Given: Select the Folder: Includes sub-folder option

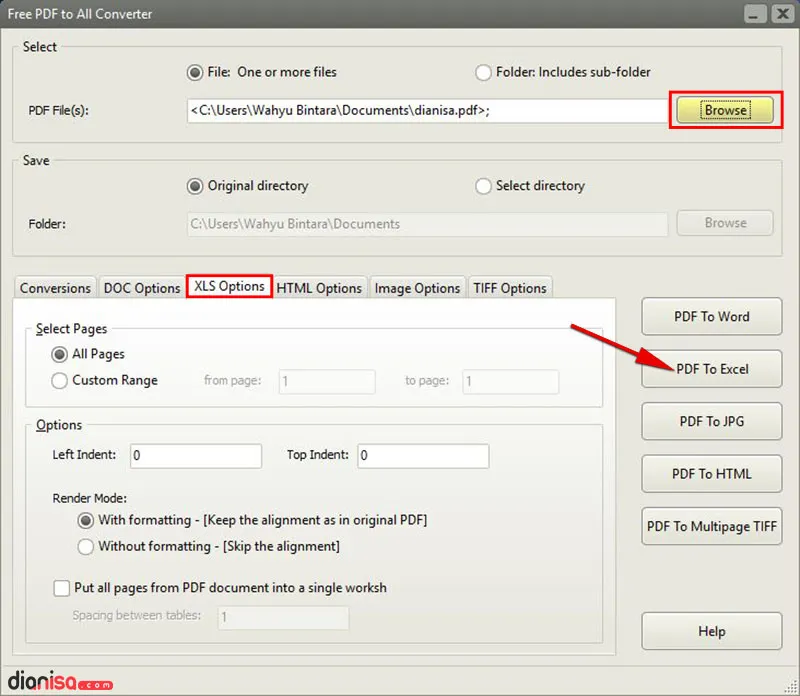Looking at the screenshot, I should (482, 72).
